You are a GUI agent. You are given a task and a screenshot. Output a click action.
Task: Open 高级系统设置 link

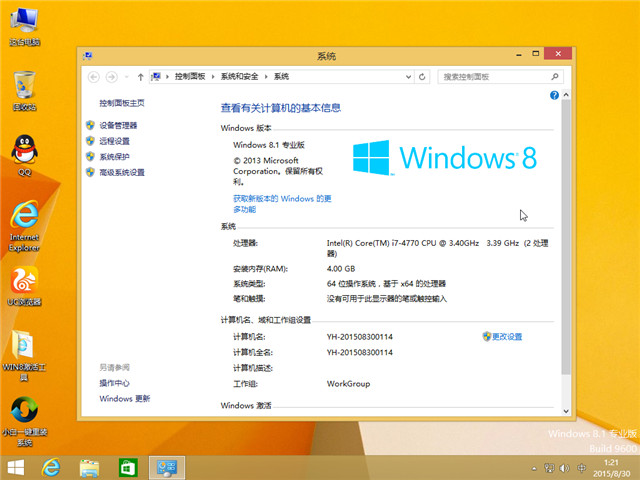pyautogui.click(x=122, y=172)
